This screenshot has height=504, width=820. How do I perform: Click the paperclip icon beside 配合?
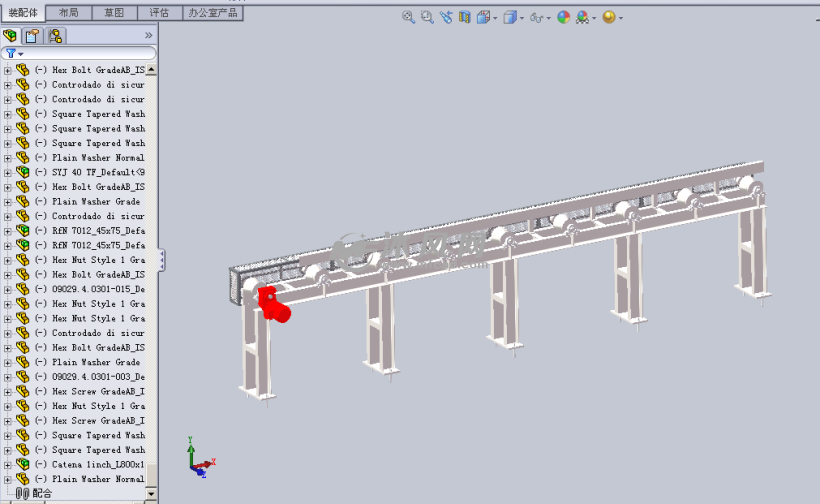point(22,493)
